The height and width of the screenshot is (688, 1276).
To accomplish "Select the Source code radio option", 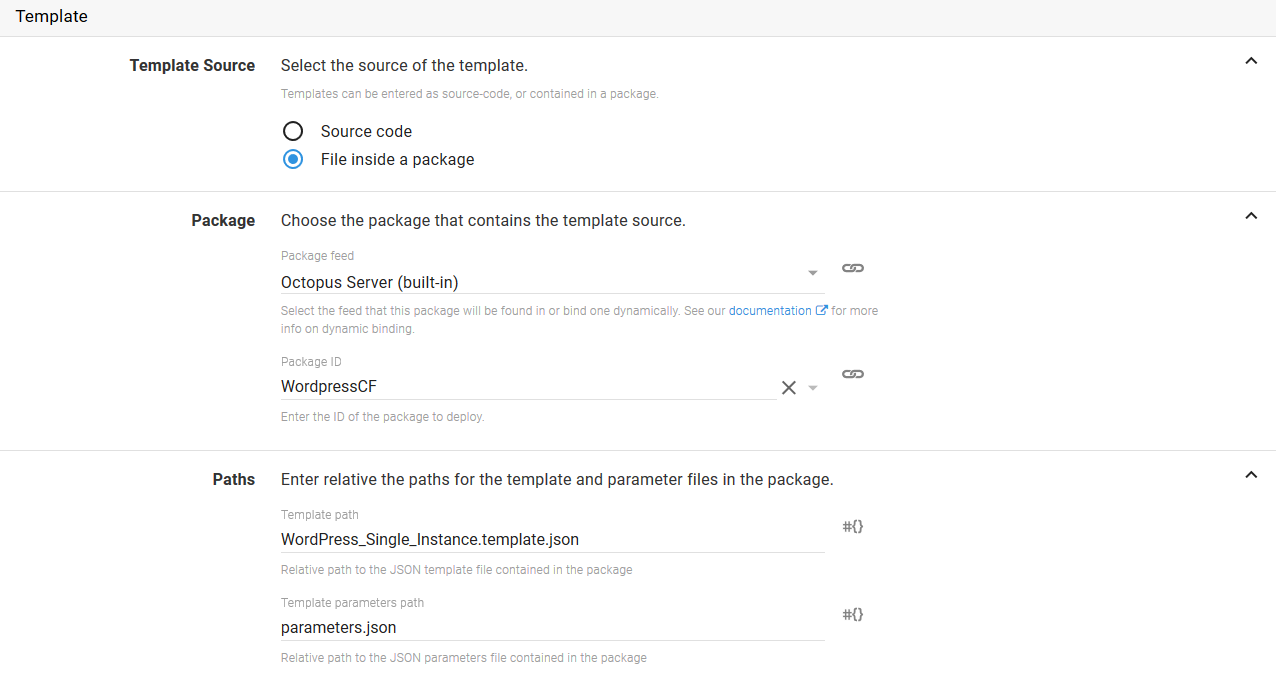I will click(x=293, y=131).
